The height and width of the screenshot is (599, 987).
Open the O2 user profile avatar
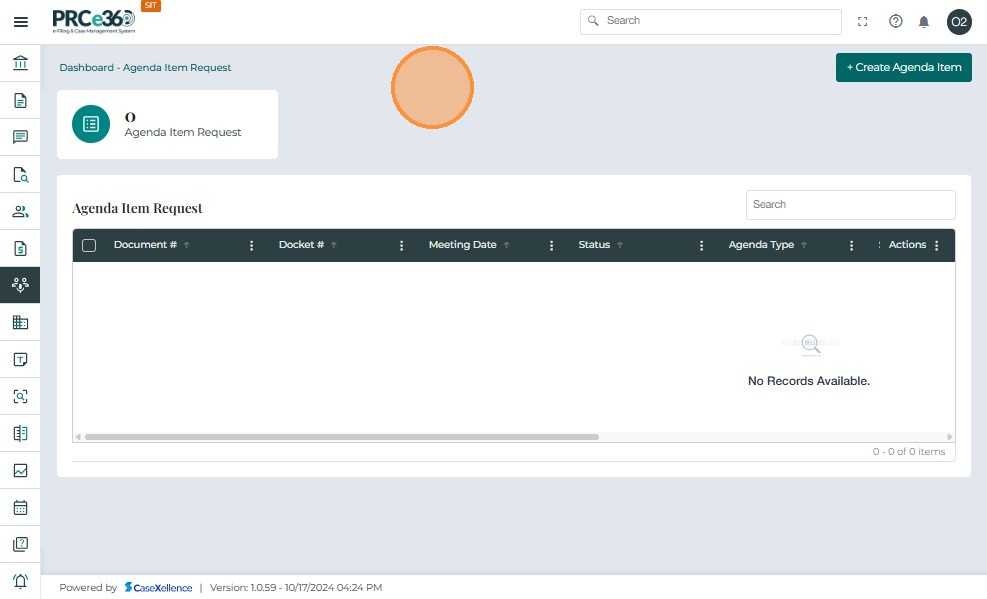[959, 22]
